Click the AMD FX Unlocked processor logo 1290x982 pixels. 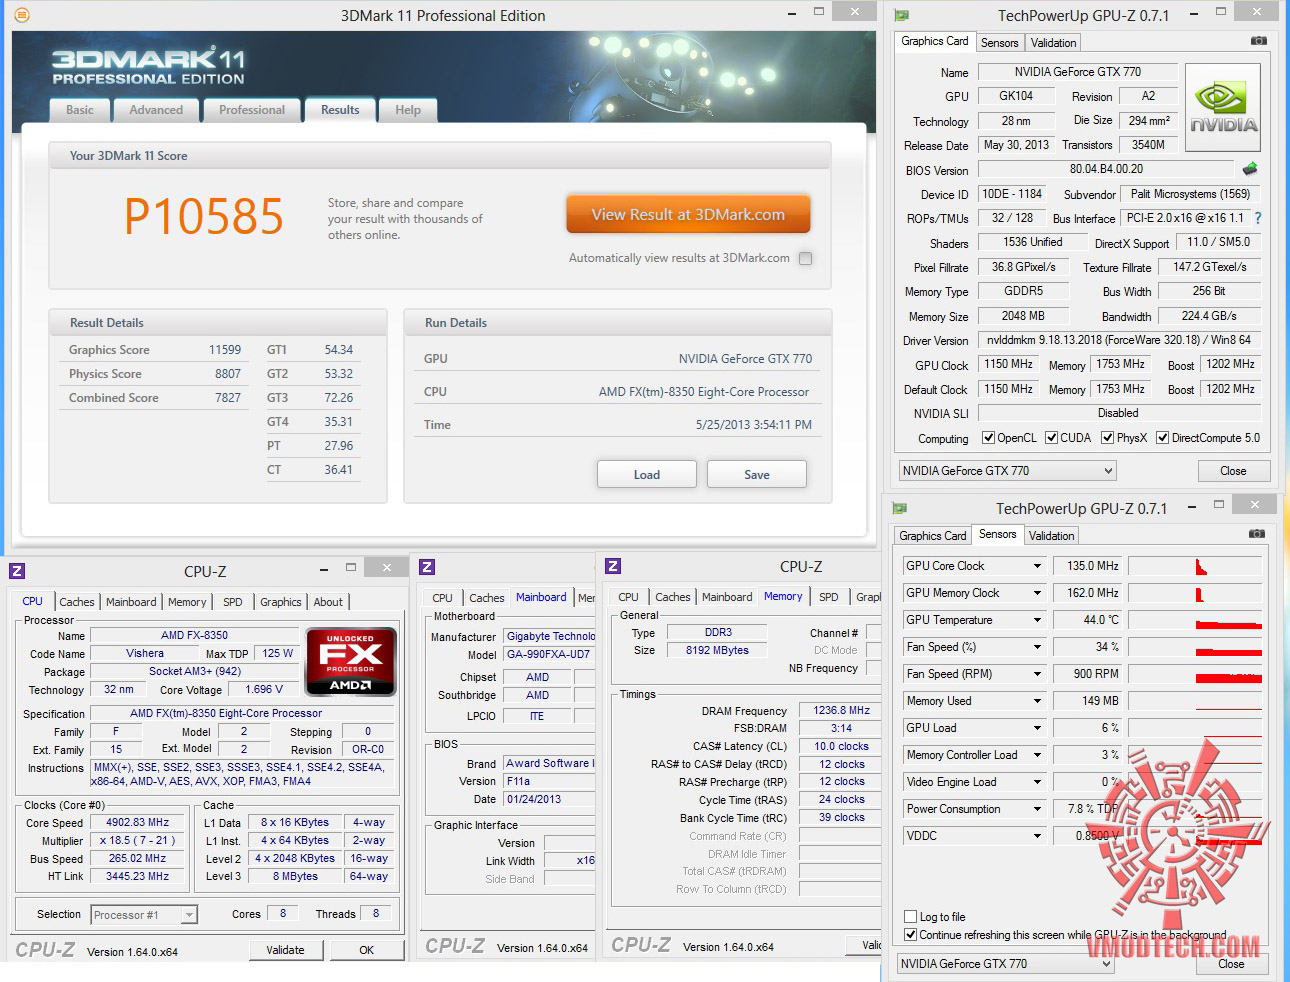click(x=351, y=661)
